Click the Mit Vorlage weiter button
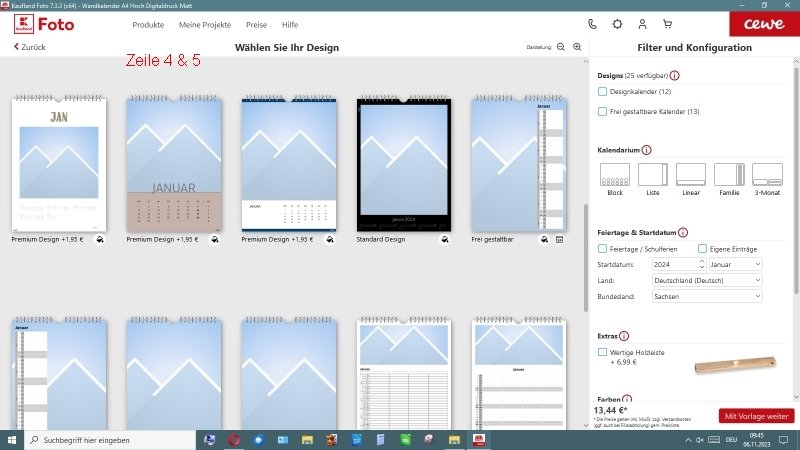The width and height of the screenshot is (800, 450). [755, 416]
